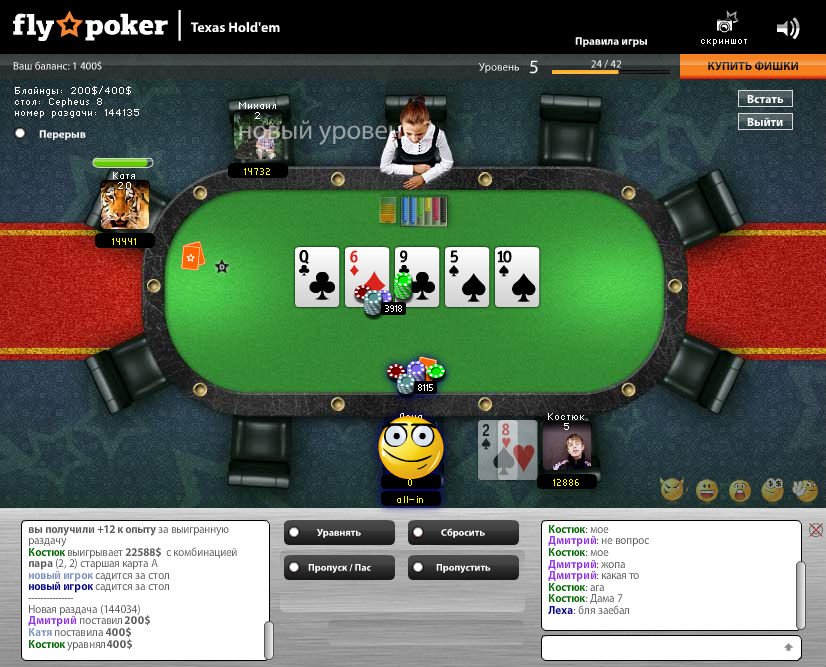This screenshot has height=667, width=826.
Task: Open the Правила игры rules page
Action: click(611, 41)
